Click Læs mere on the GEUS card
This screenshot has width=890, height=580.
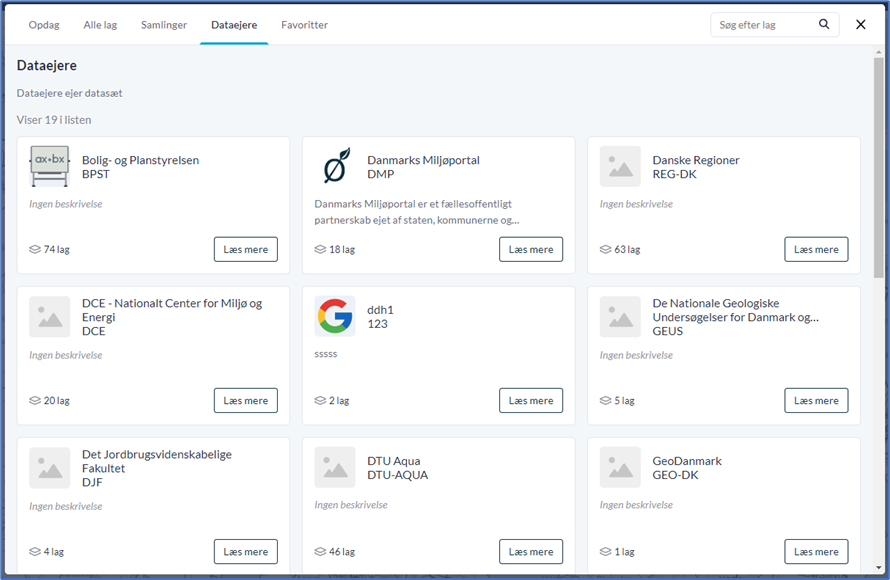click(816, 400)
